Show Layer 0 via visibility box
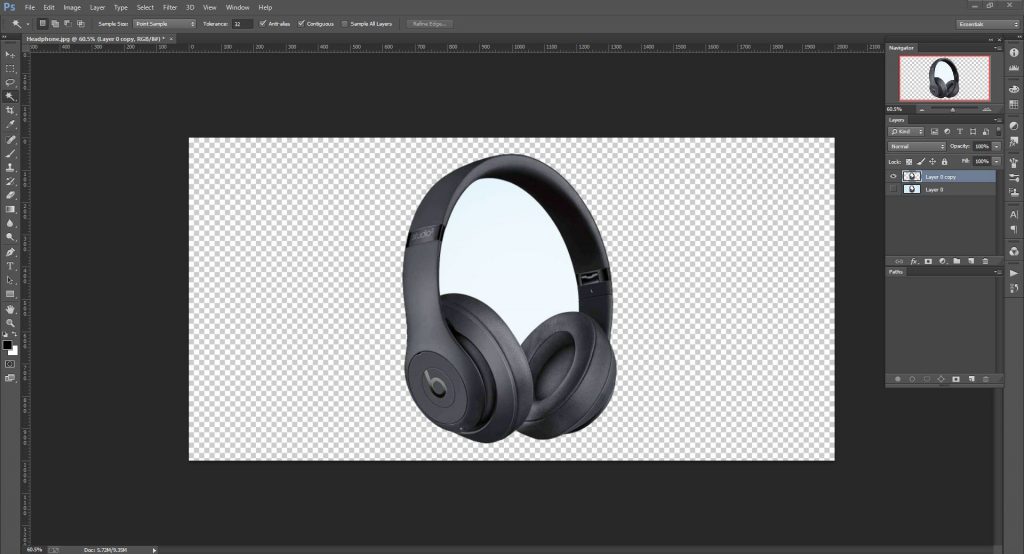Viewport: 1024px width, 554px height. [x=893, y=189]
